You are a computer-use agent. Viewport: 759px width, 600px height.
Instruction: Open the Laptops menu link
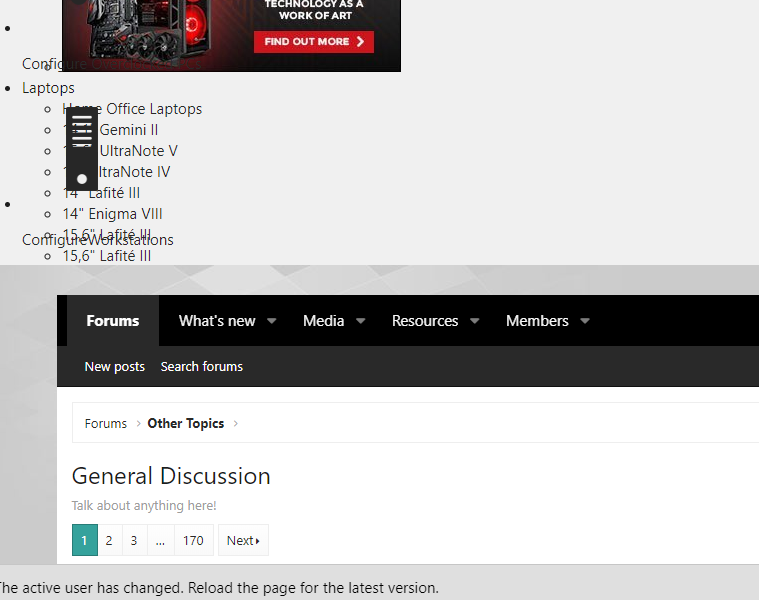(x=48, y=88)
